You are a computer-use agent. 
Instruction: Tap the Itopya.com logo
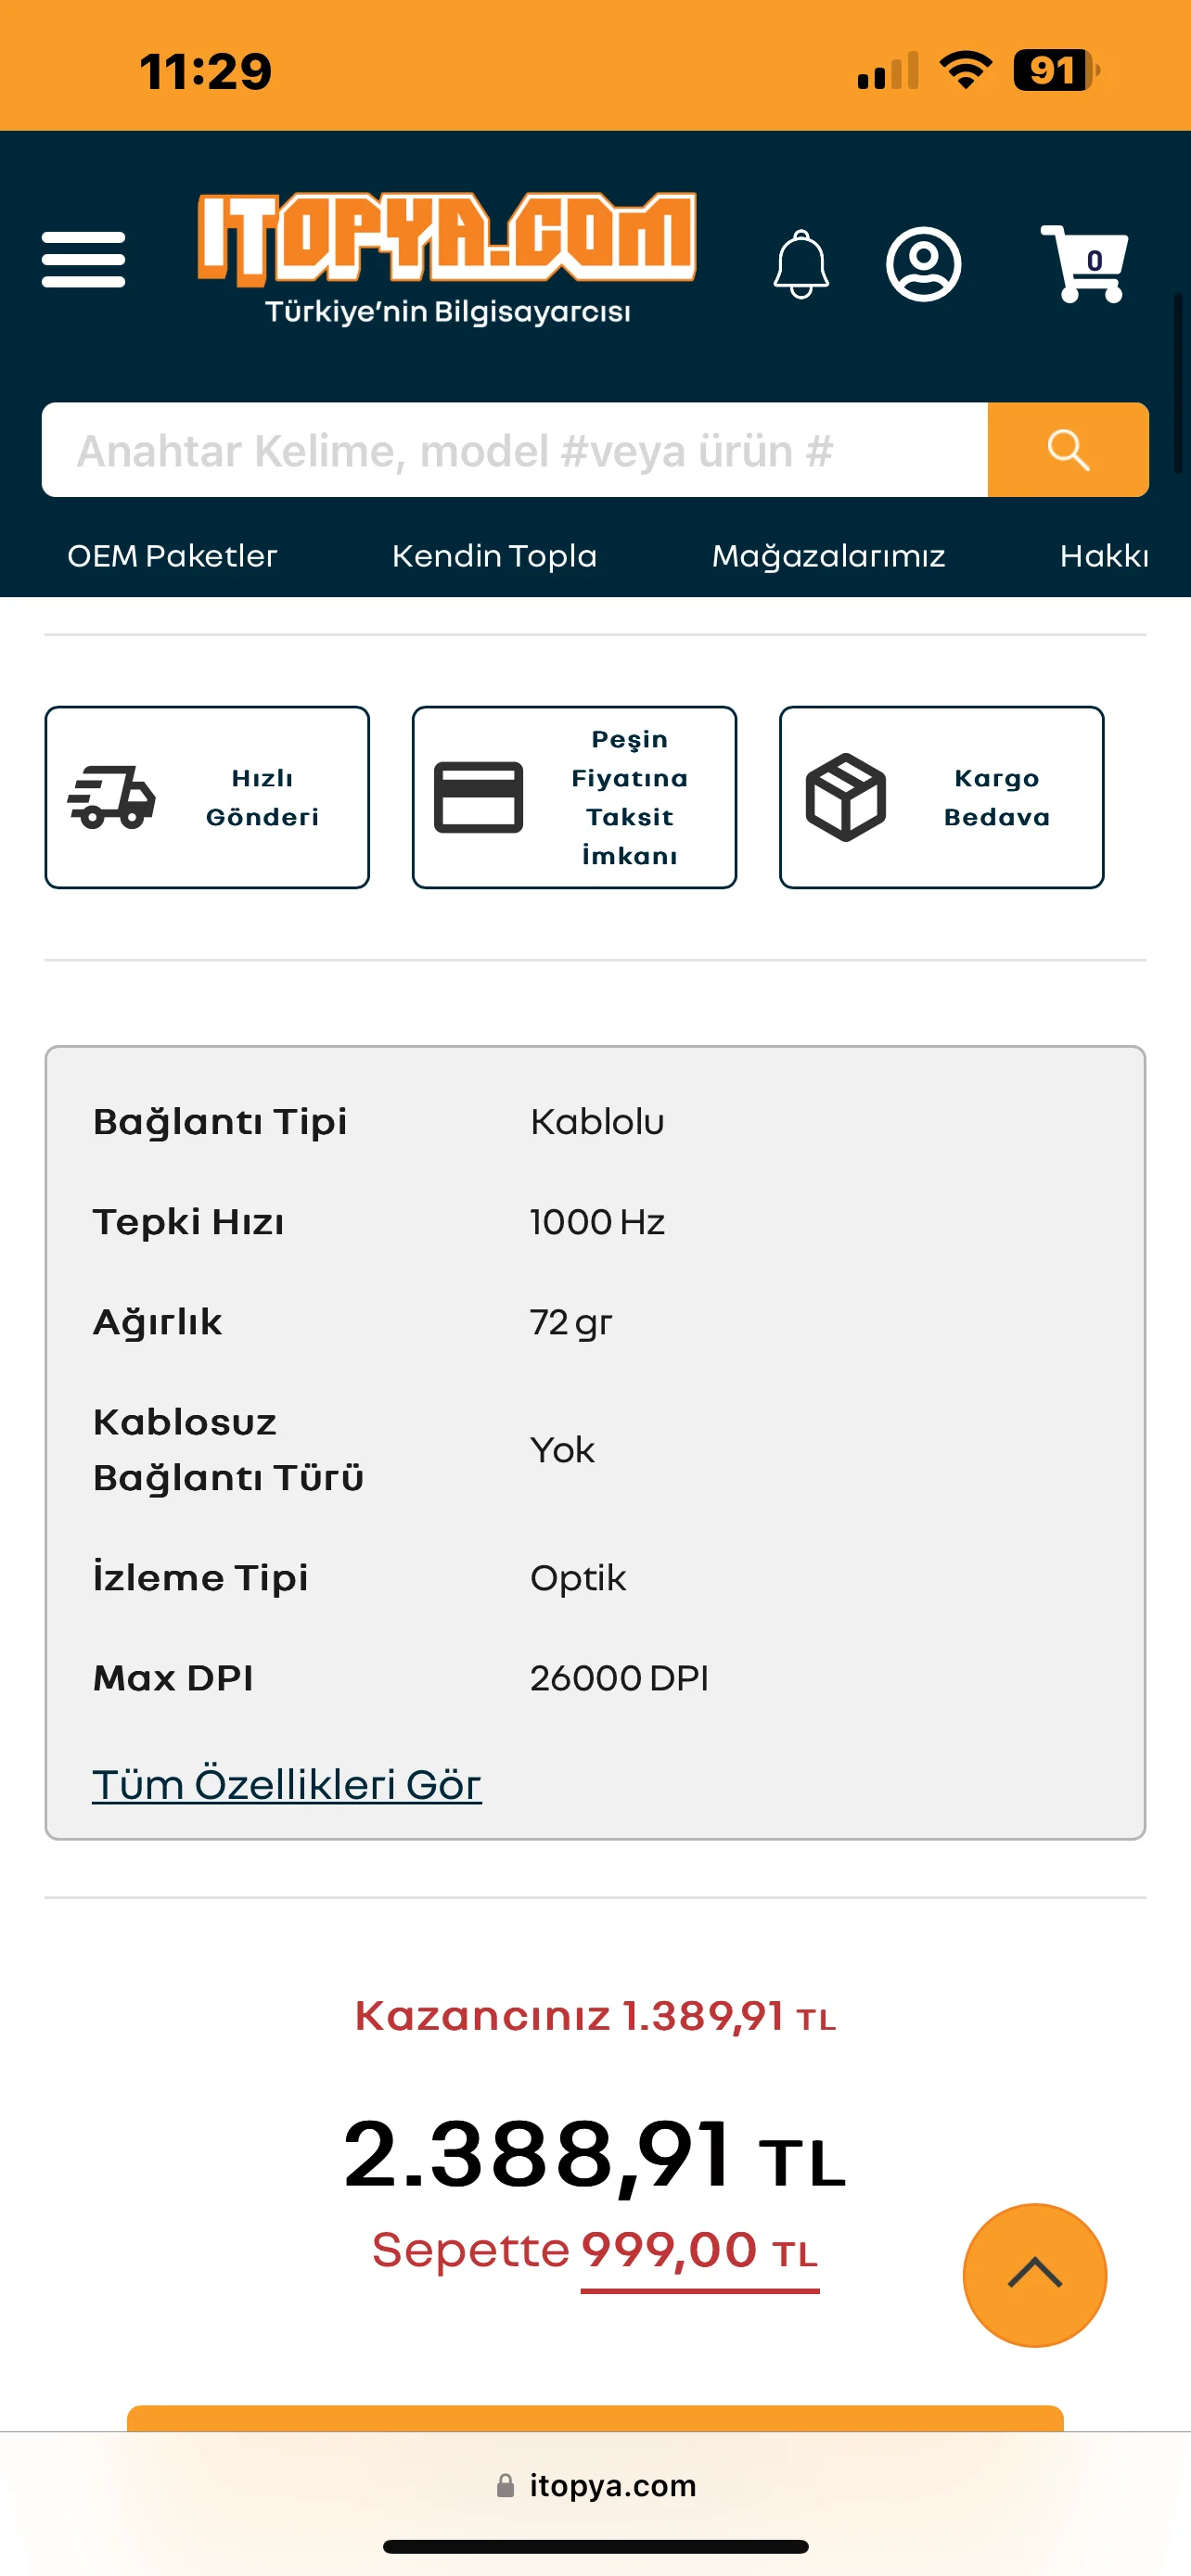[x=447, y=259]
